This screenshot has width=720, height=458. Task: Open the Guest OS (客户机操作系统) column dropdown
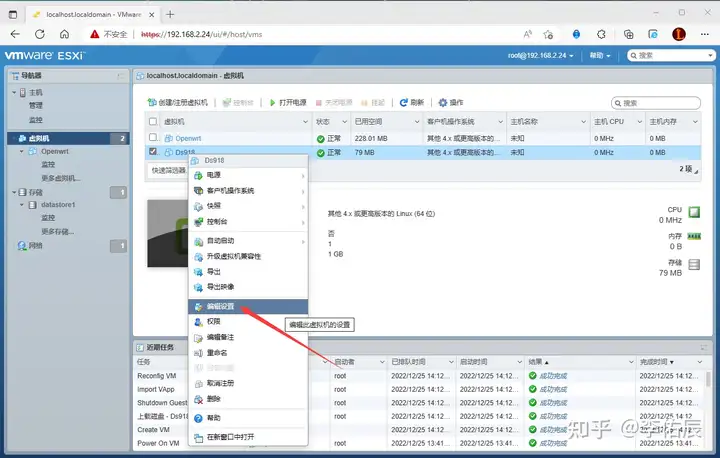coord(501,122)
